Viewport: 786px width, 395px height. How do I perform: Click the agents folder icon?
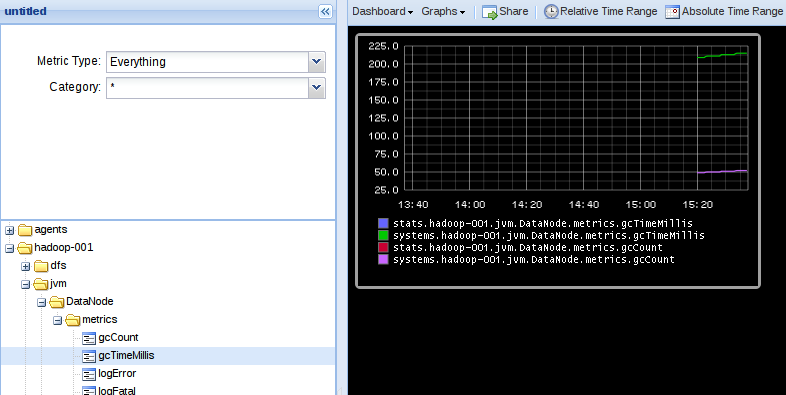coord(25,230)
